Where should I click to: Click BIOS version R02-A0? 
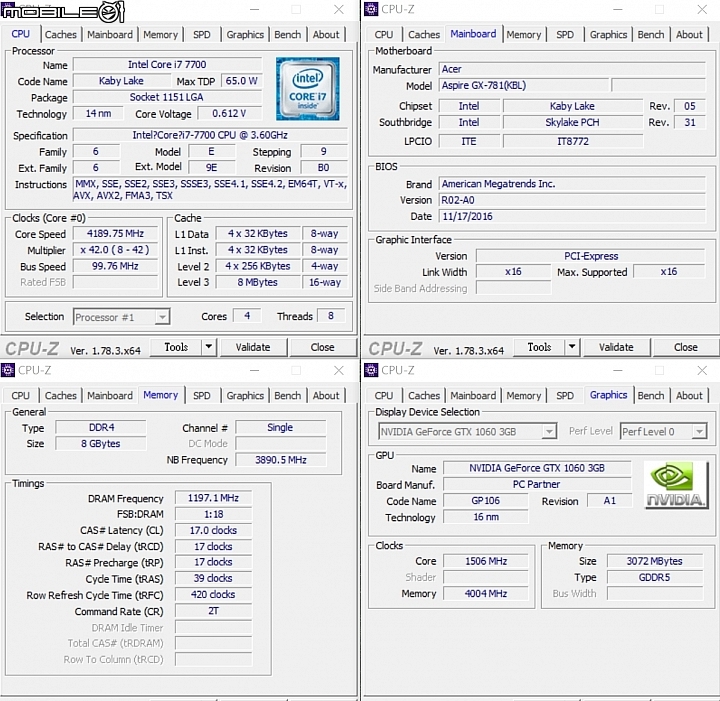click(x=572, y=200)
